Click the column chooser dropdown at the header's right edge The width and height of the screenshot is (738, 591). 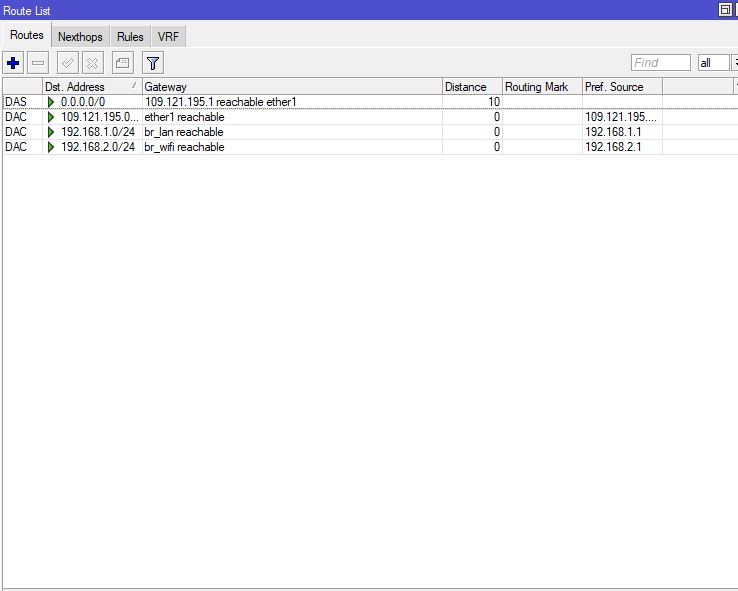pyautogui.click(x=735, y=87)
